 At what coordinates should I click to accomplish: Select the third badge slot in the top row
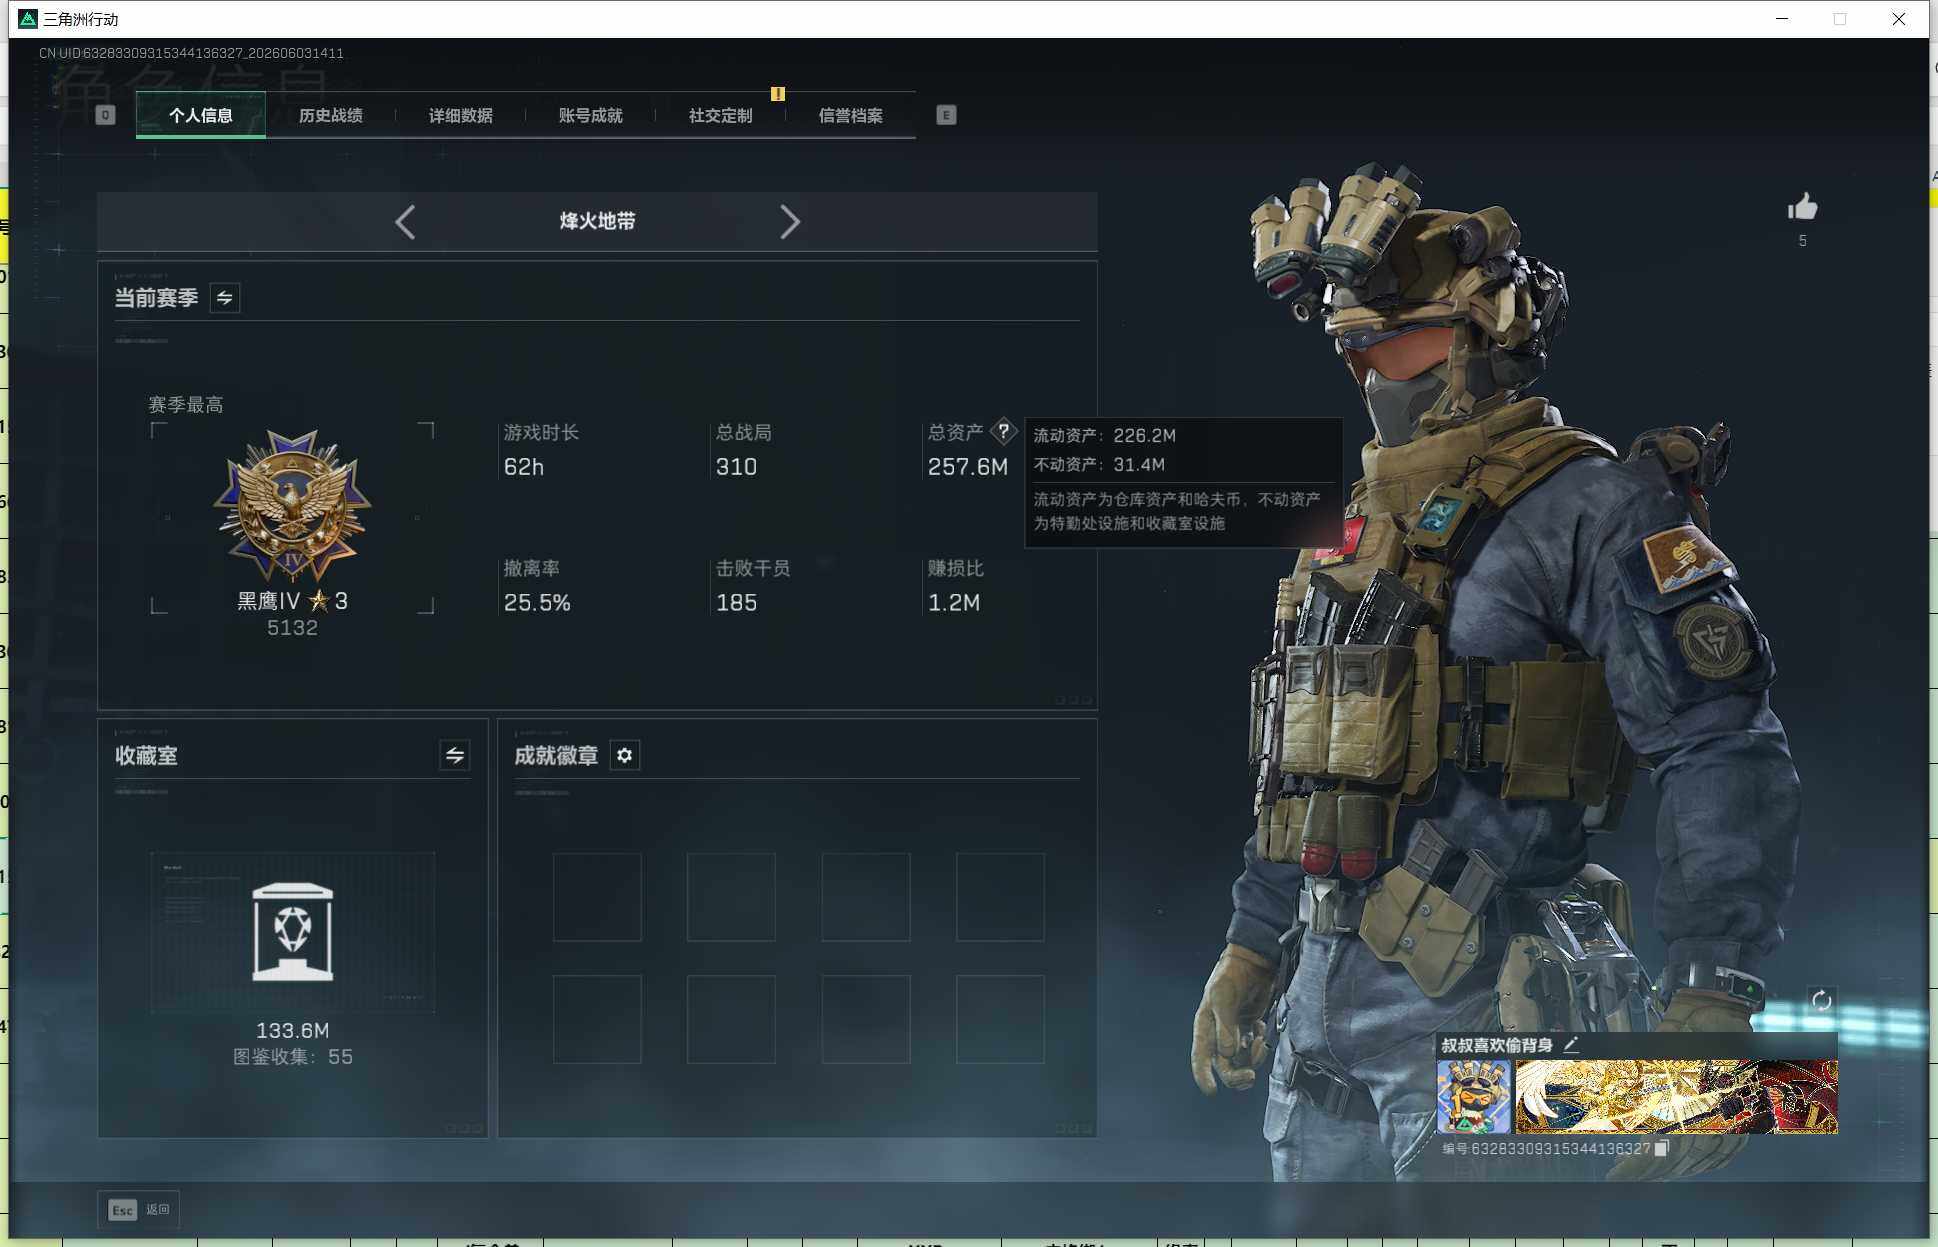point(866,897)
